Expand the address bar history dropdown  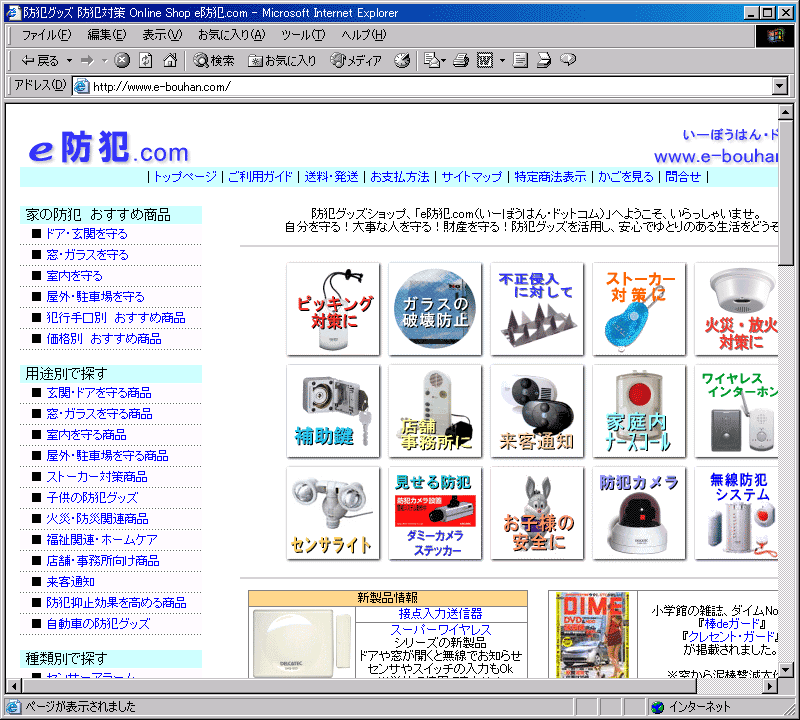[779, 86]
